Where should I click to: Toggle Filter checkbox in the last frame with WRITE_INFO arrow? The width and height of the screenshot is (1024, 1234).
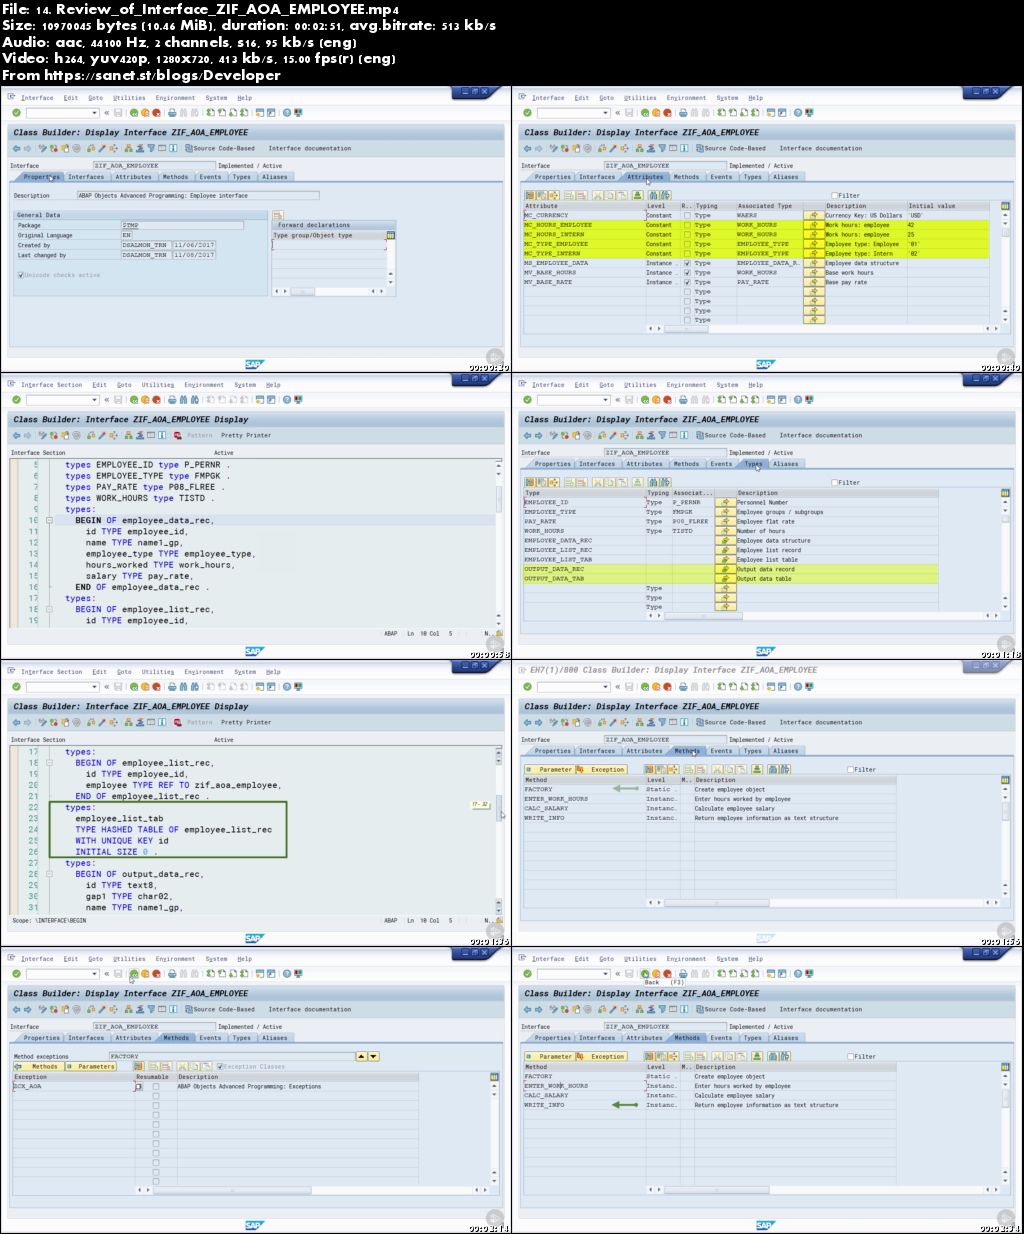click(x=849, y=1056)
